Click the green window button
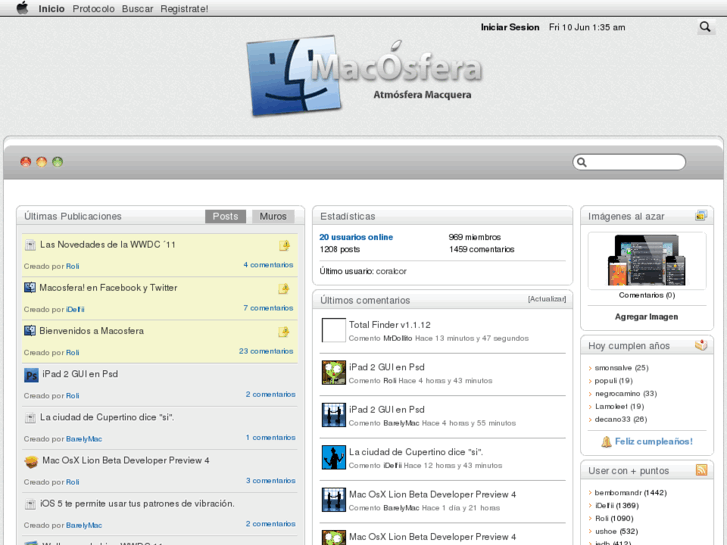Viewport: 727px width, 545px height. [x=57, y=162]
